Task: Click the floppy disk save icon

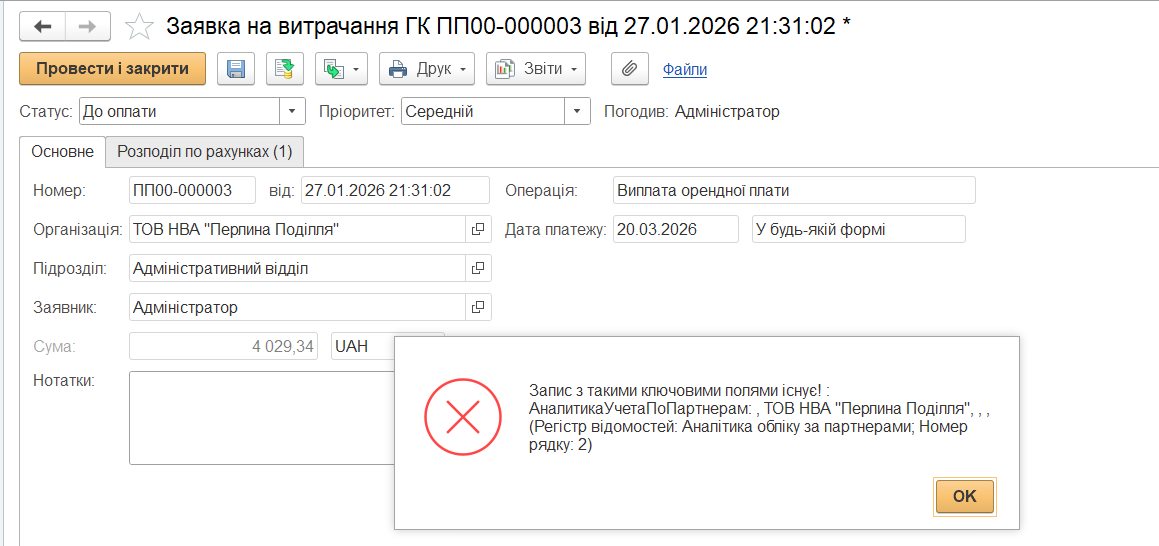Action: click(236, 69)
